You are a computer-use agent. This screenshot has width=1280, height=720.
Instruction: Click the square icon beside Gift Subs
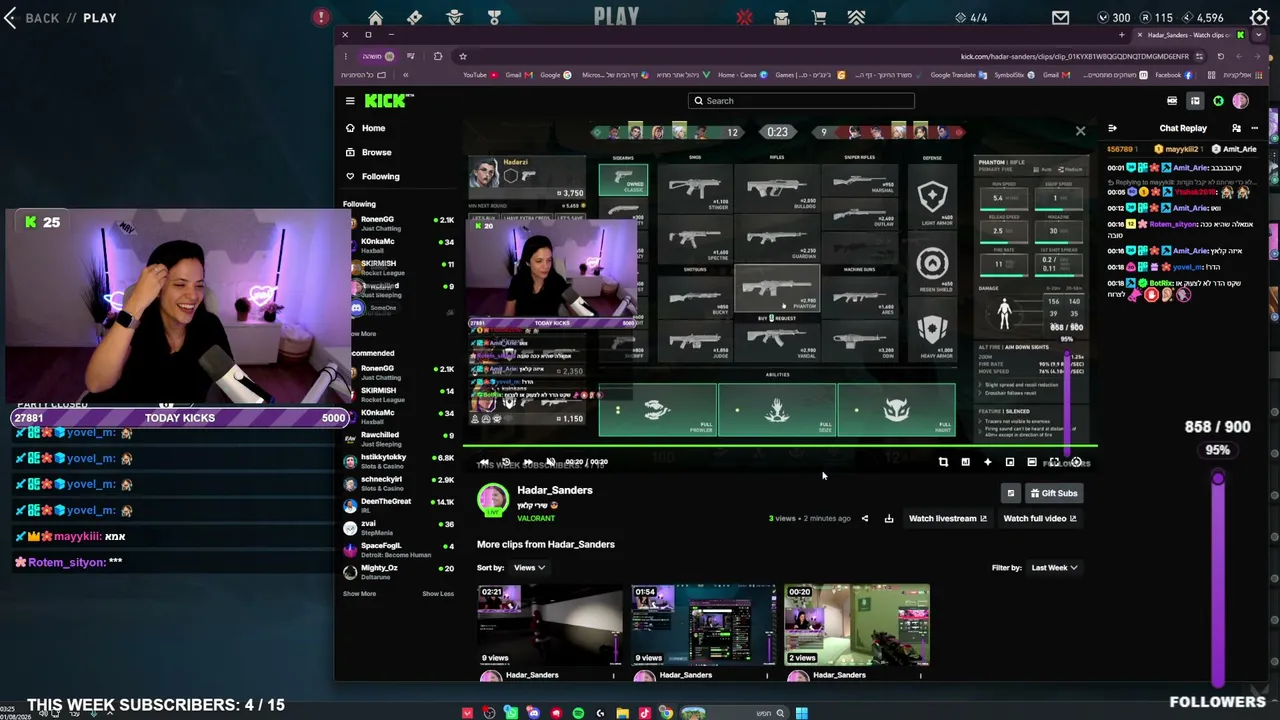pyautogui.click(x=1010, y=493)
